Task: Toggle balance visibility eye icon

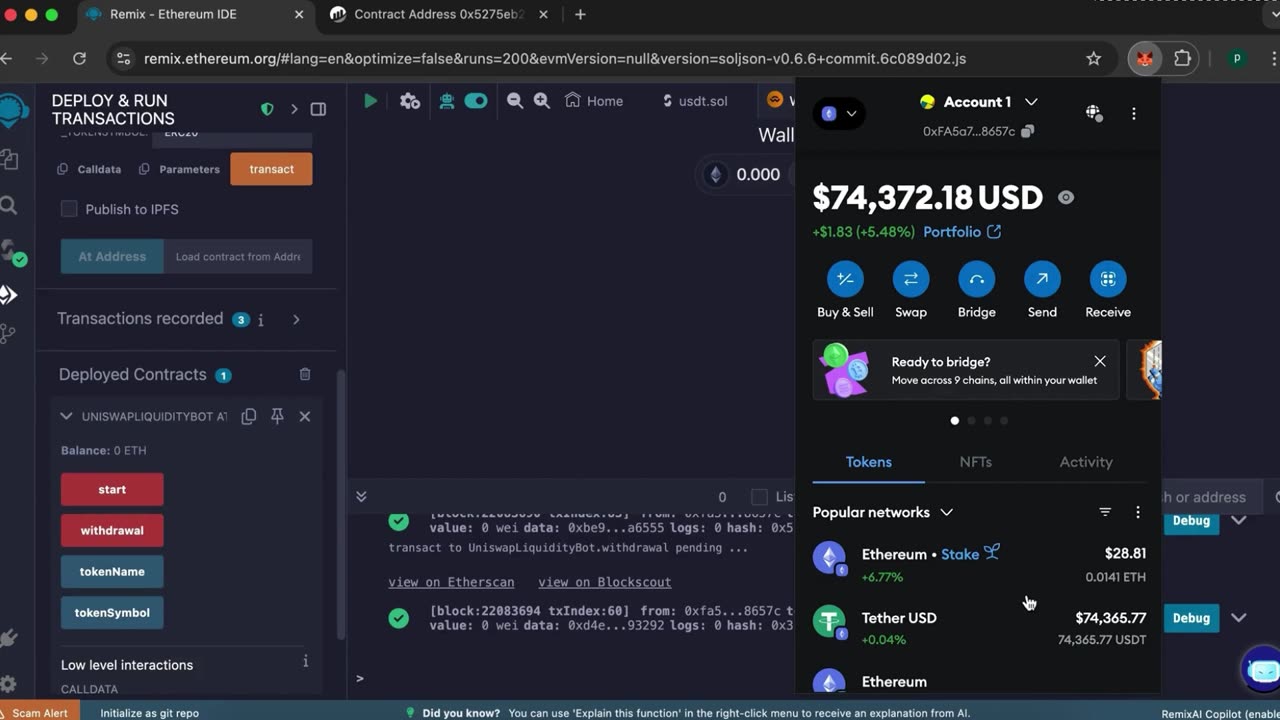Action: (x=1066, y=198)
